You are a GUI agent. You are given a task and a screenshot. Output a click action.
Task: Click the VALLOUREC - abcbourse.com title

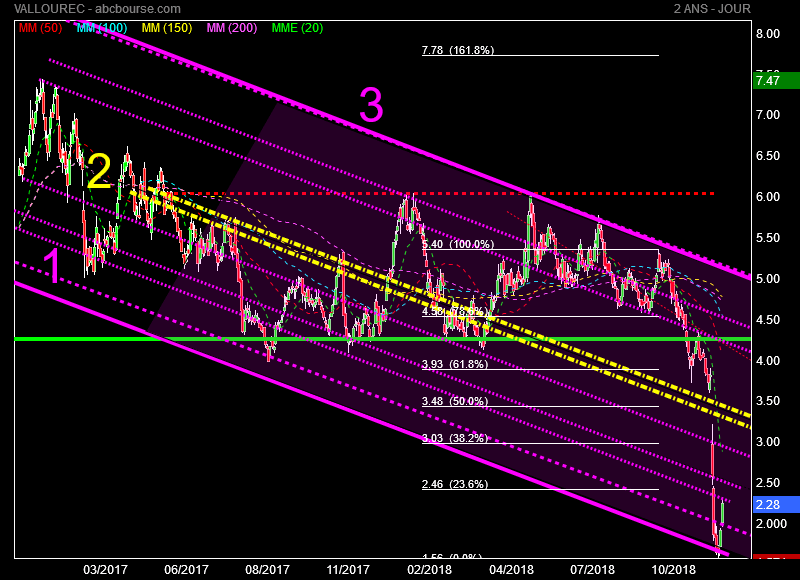tap(97, 9)
